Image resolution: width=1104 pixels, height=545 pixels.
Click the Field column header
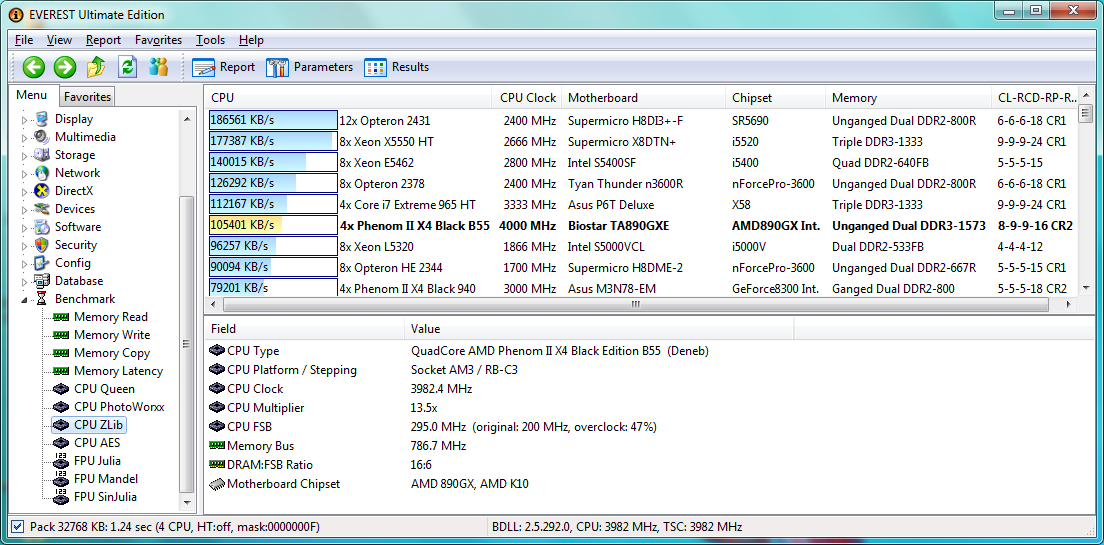(305, 329)
